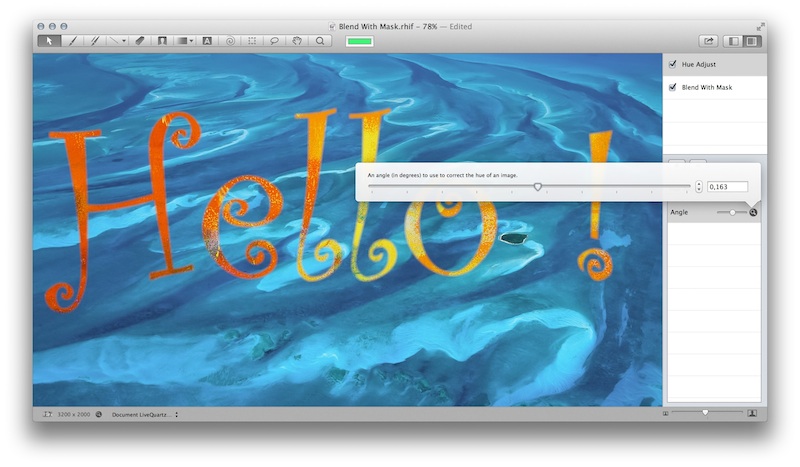Select the arrow pointer tool
This screenshot has width=800, height=467.
(x=50, y=41)
